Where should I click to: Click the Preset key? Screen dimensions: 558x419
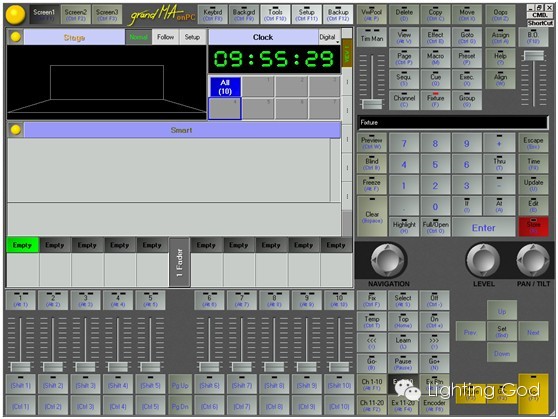[467, 59]
